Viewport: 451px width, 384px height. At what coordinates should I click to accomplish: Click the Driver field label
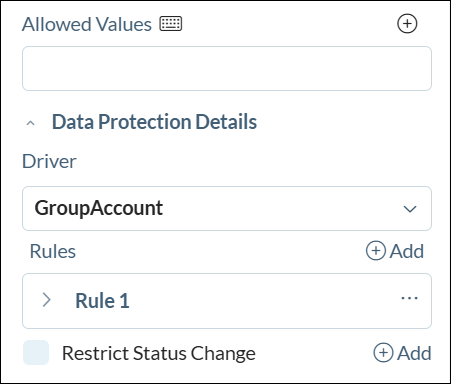tap(49, 161)
